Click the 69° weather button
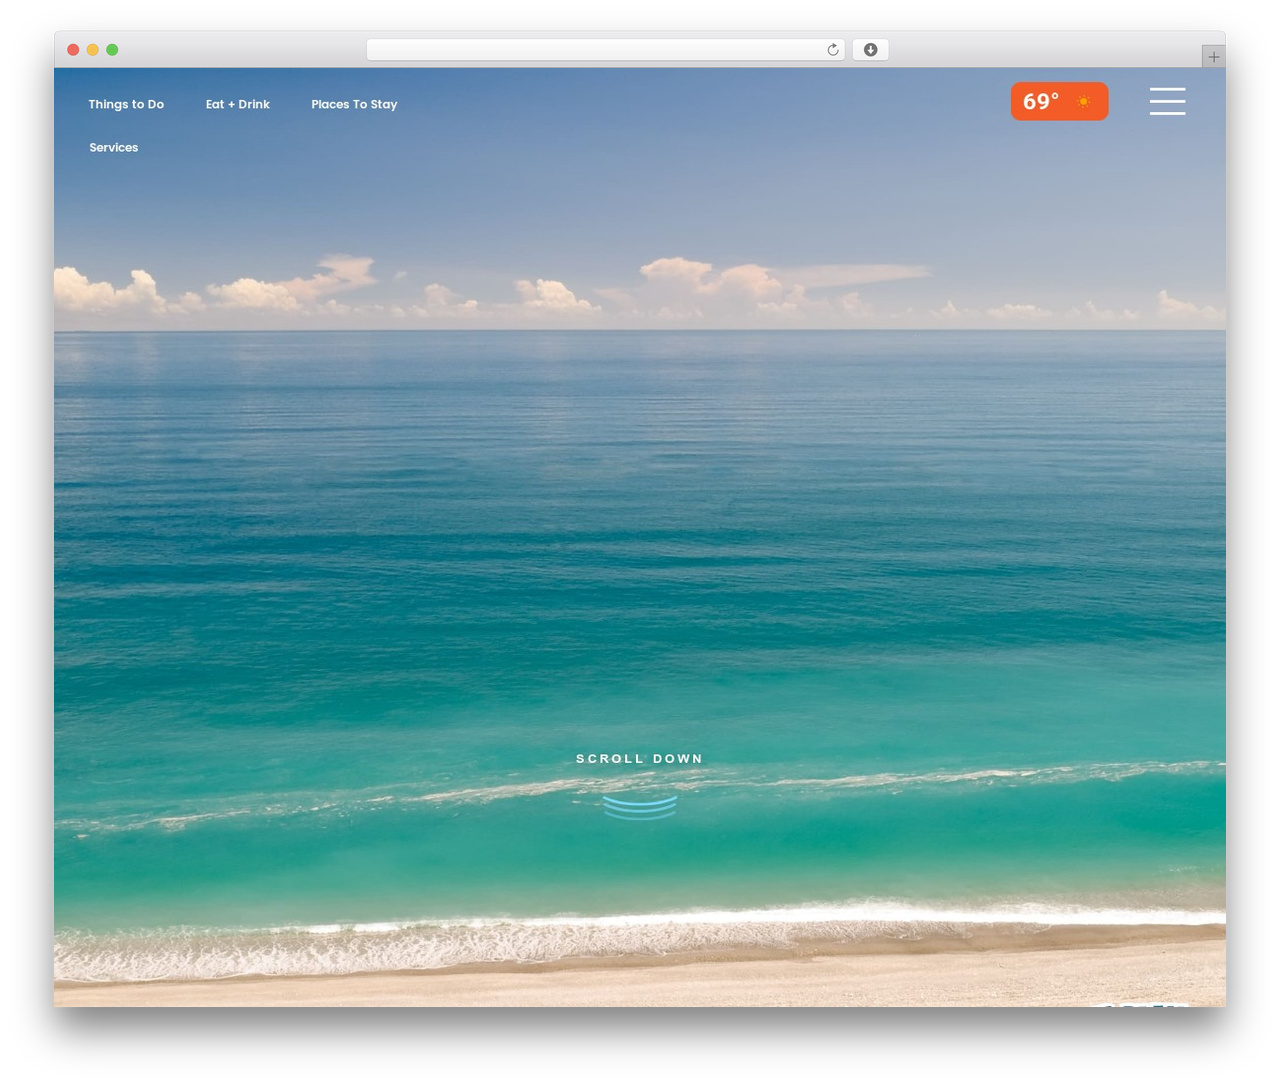The height and width of the screenshot is (1084, 1280). pos(1059,101)
